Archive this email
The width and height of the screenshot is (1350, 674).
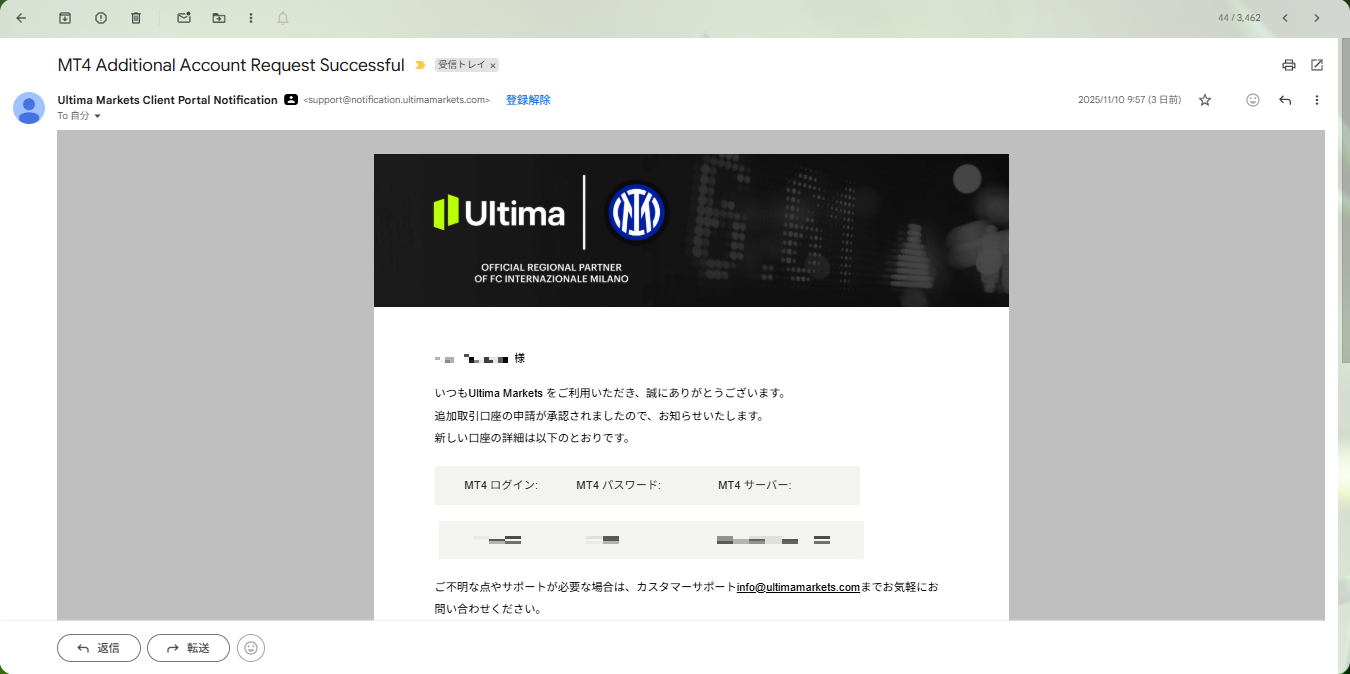click(x=65, y=18)
